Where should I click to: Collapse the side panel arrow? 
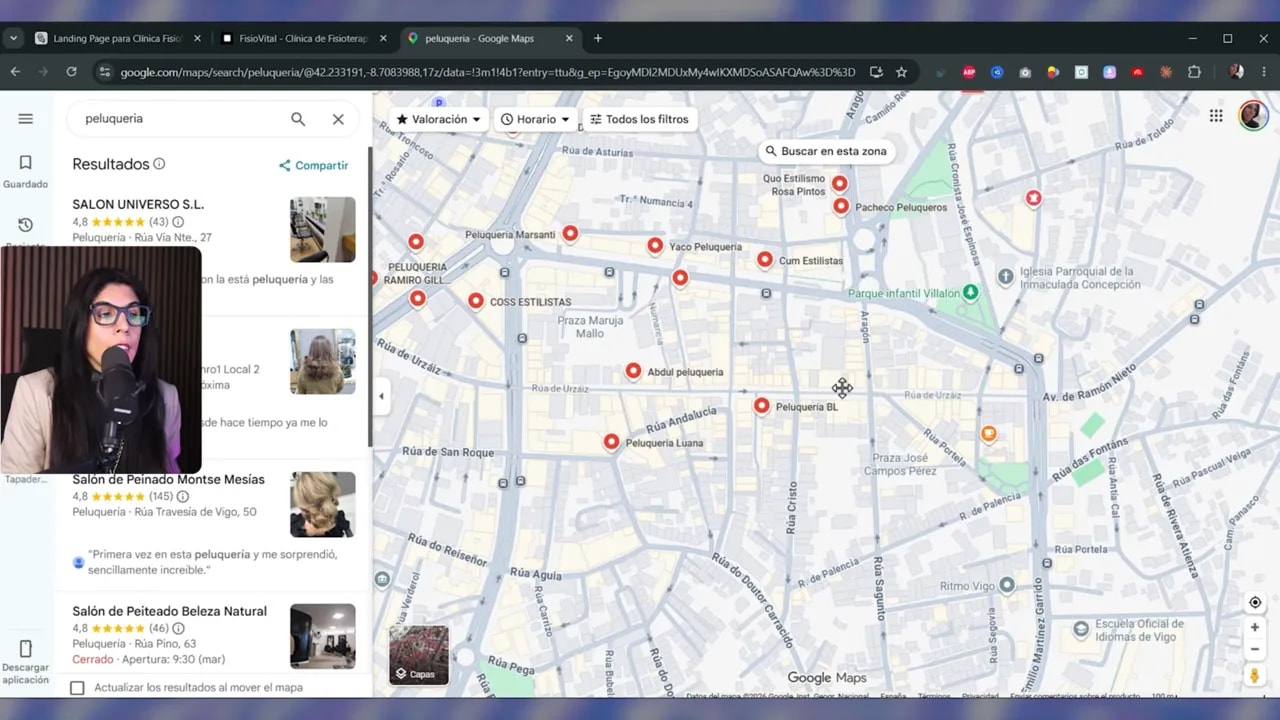point(381,396)
